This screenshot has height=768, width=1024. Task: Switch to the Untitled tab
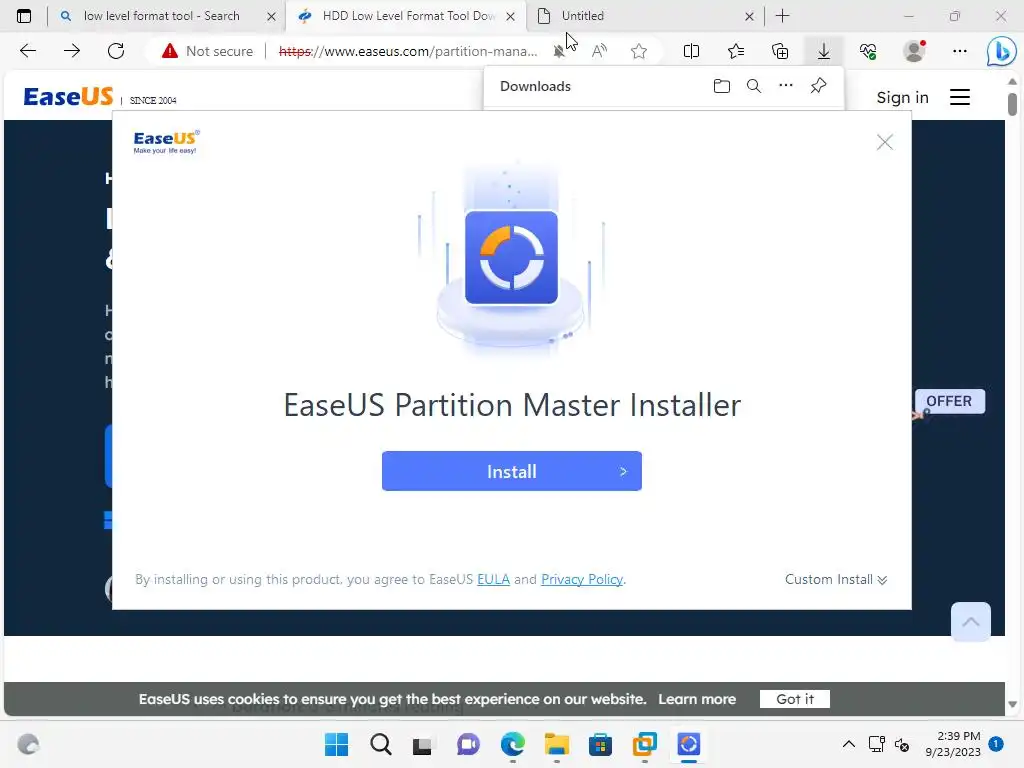[583, 16]
